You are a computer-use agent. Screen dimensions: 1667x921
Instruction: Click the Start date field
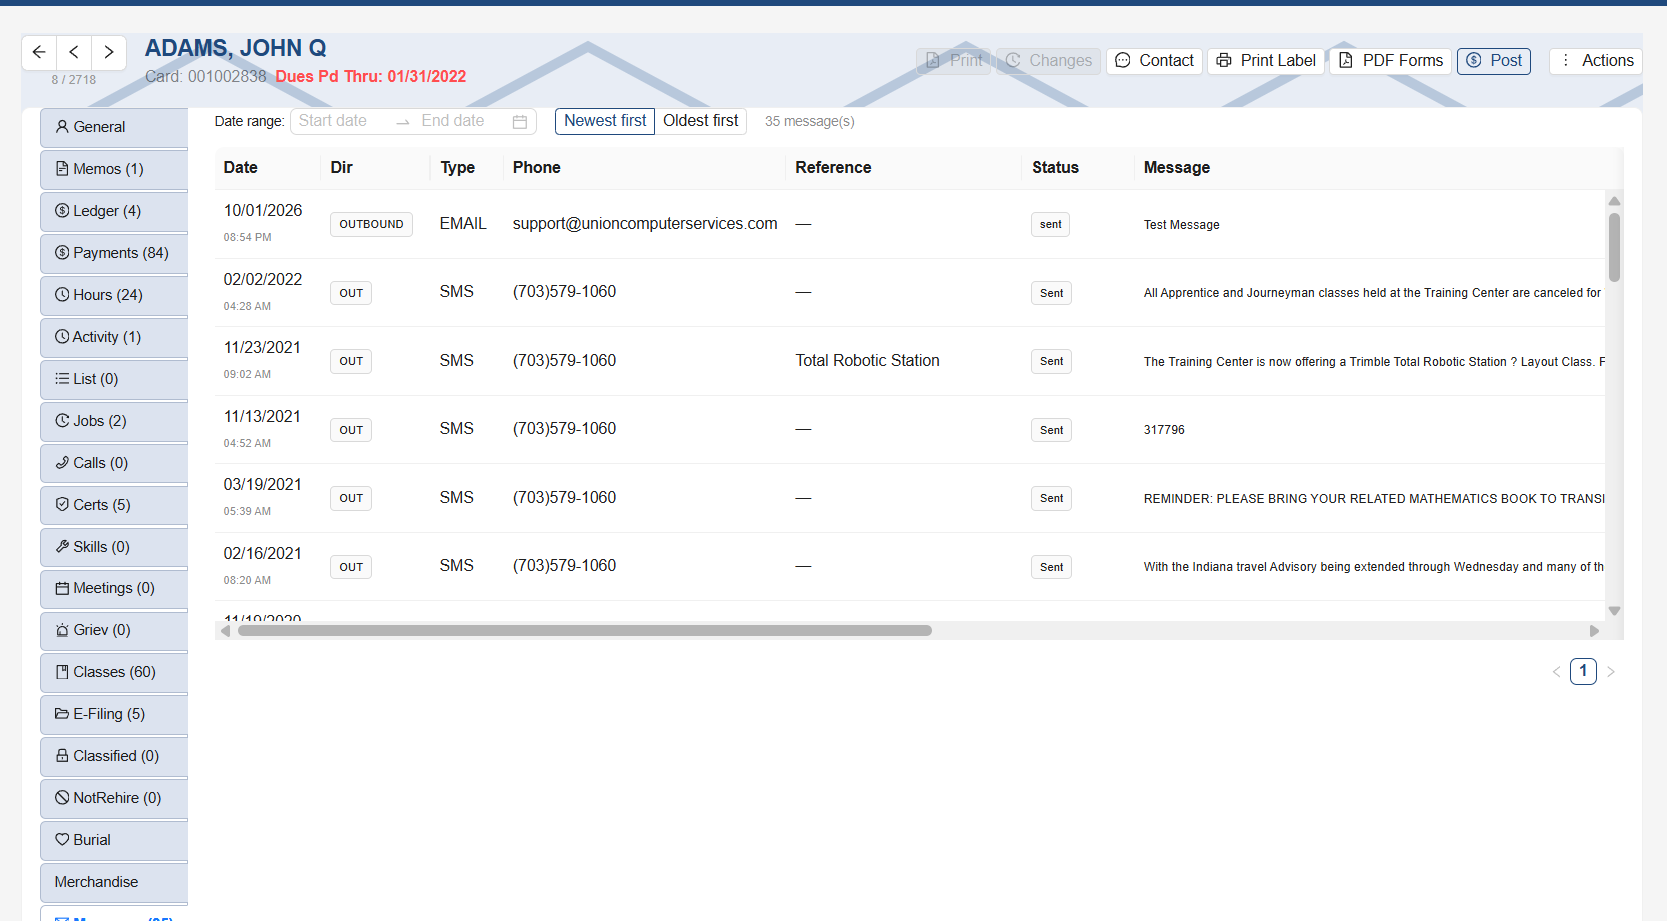(x=340, y=121)
